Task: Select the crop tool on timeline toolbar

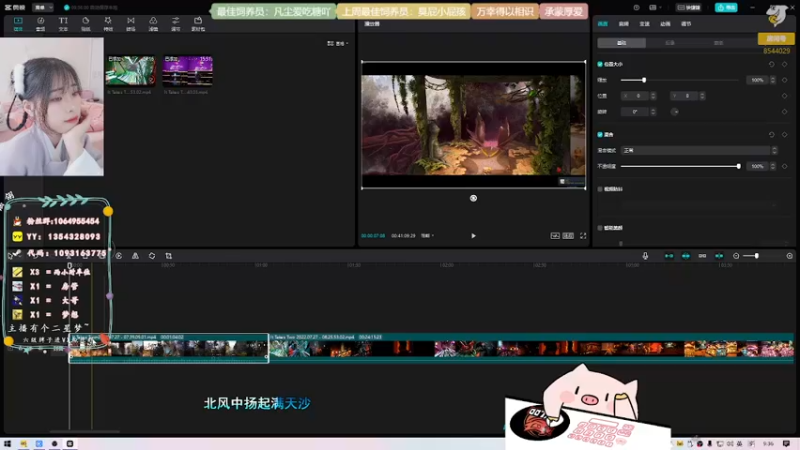Action: (168, 256)
